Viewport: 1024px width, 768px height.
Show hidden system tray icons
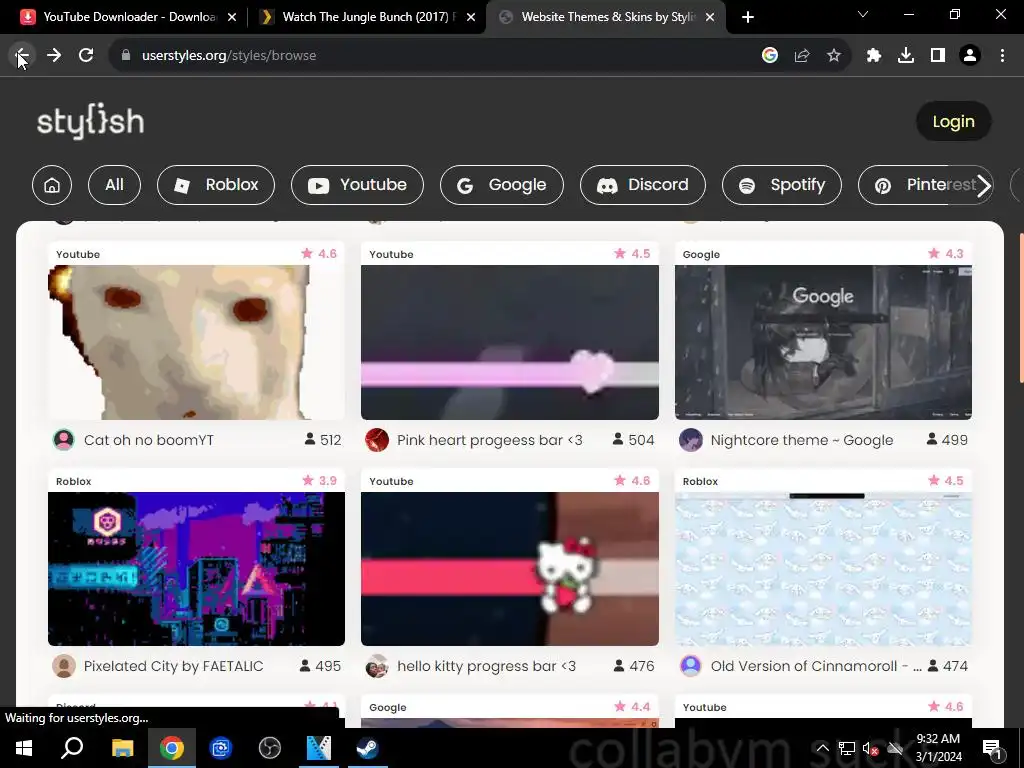tap(823, 748)
